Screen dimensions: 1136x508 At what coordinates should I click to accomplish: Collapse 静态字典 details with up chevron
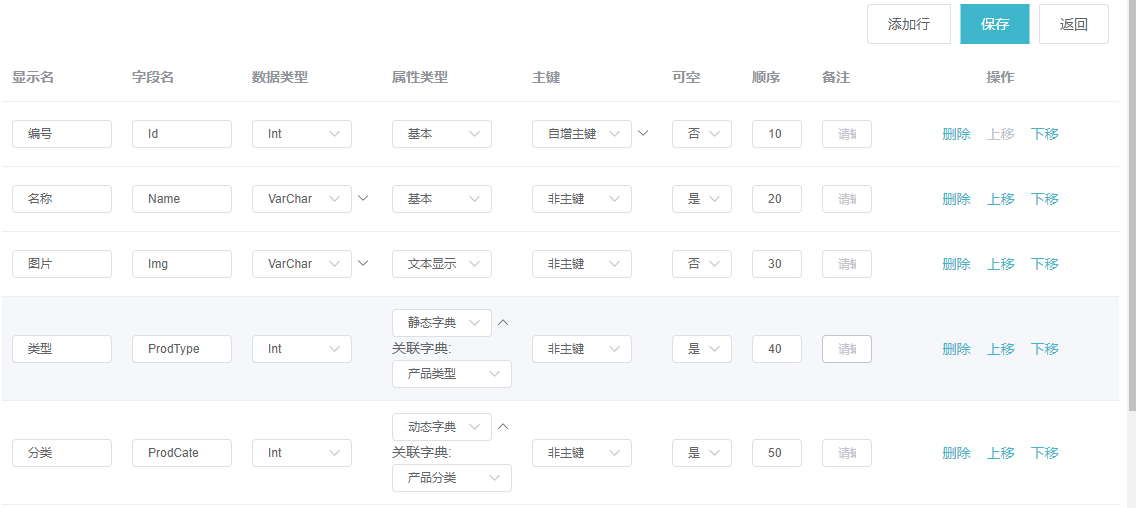[503, 322]
